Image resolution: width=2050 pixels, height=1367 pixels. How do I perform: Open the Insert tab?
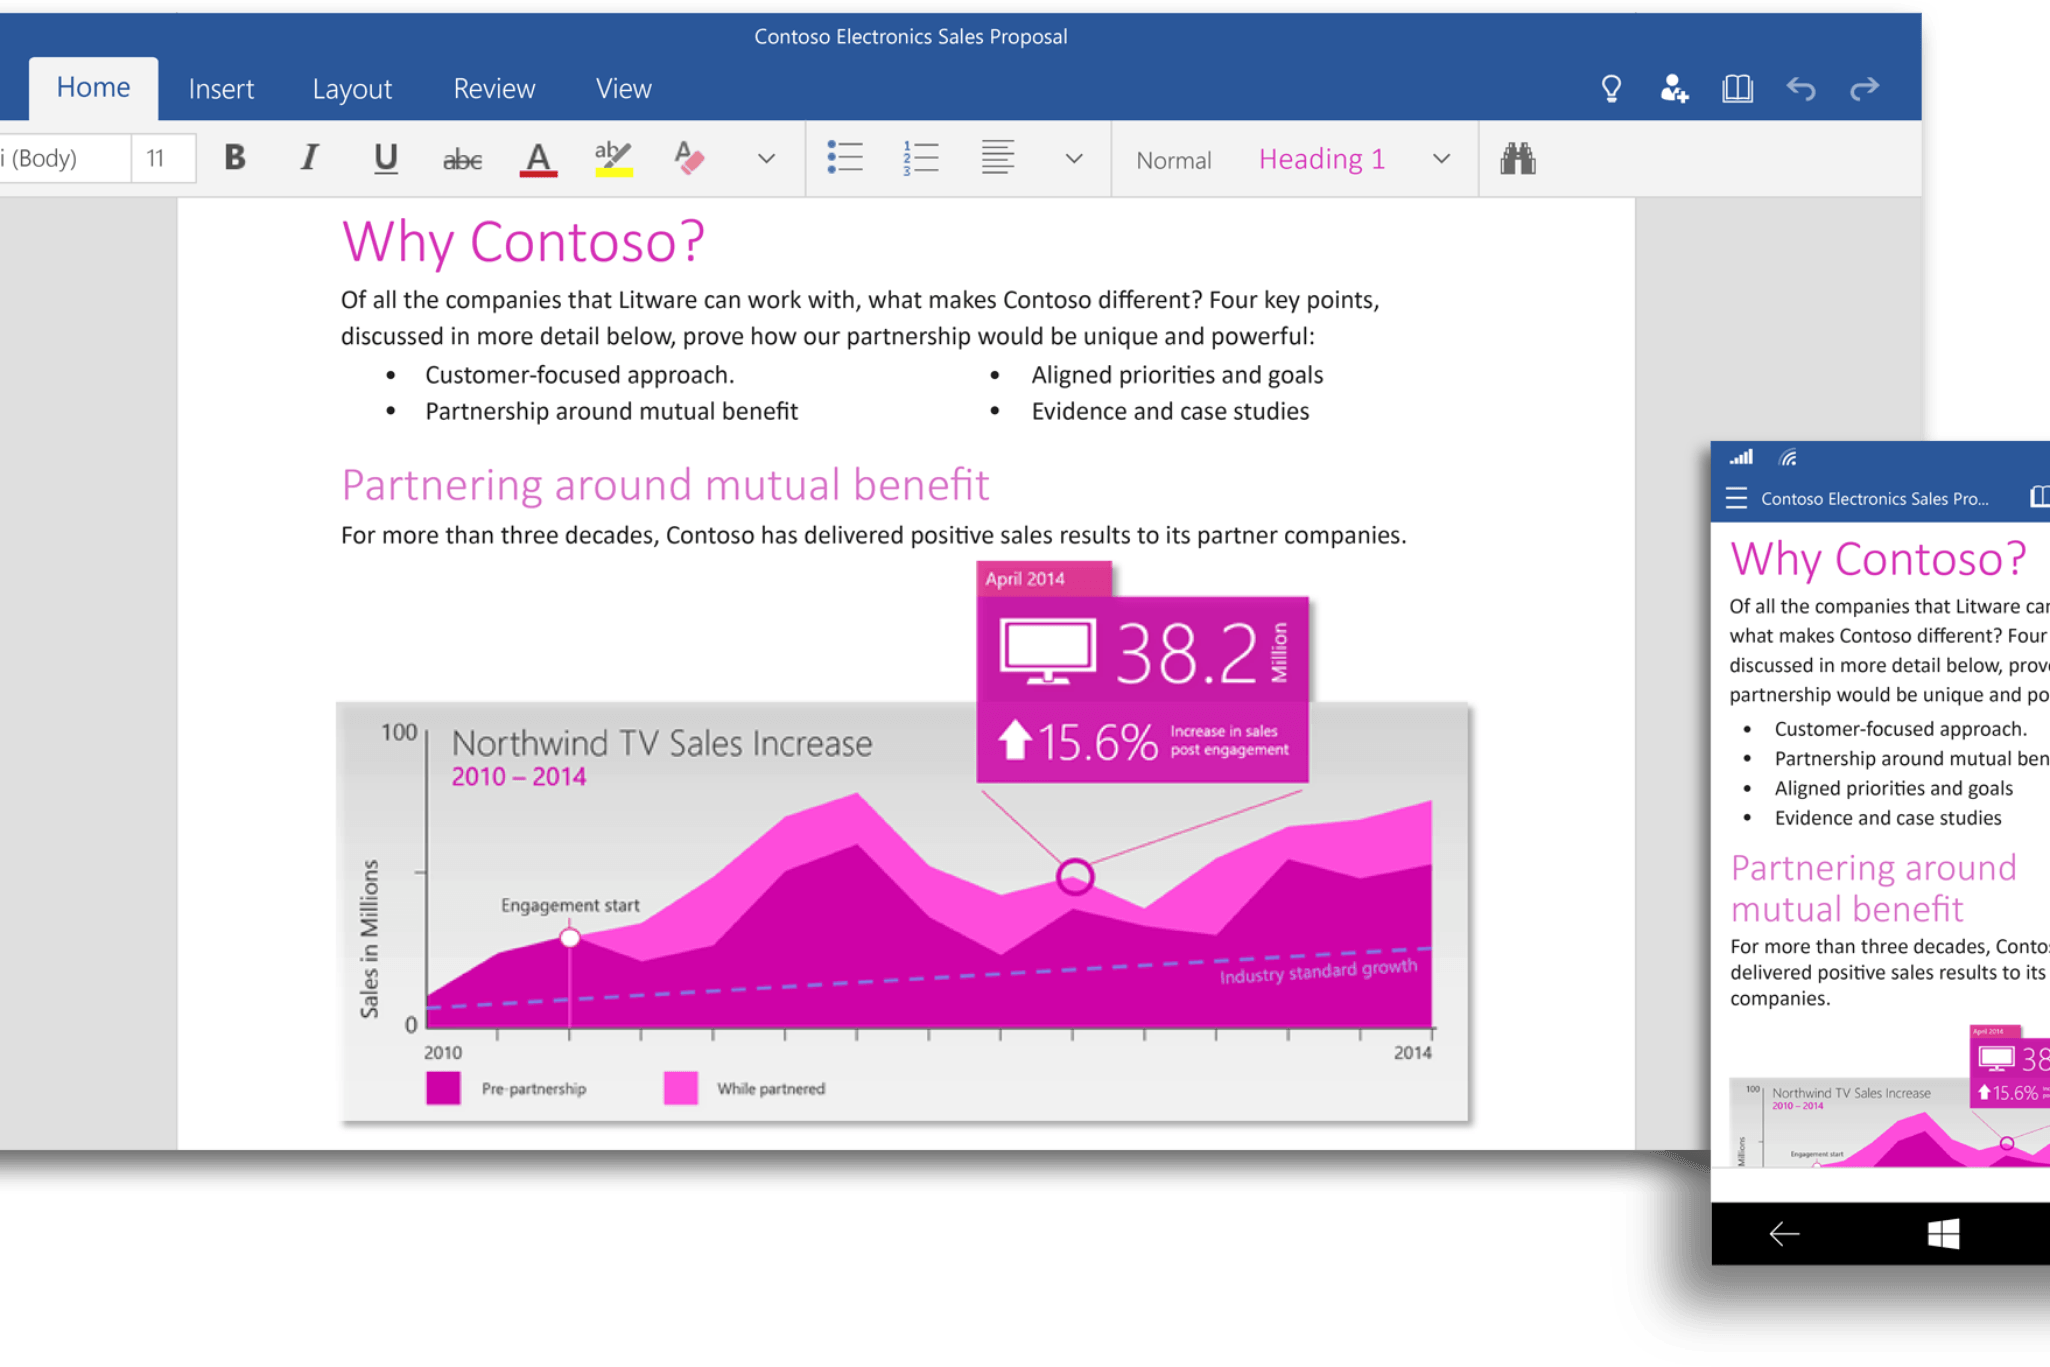click(x=221, y=89)
